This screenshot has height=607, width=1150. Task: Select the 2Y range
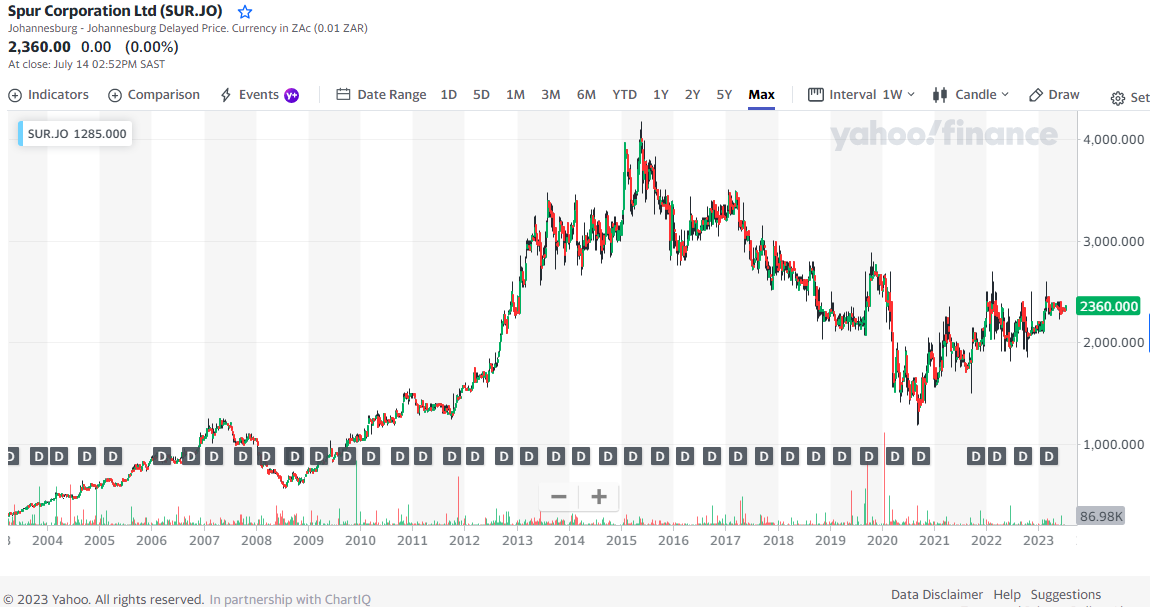click(x=692, y=95)
